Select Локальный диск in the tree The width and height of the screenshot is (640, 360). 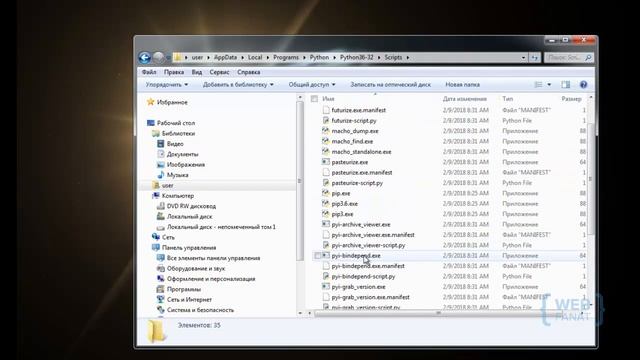(189, 216)
